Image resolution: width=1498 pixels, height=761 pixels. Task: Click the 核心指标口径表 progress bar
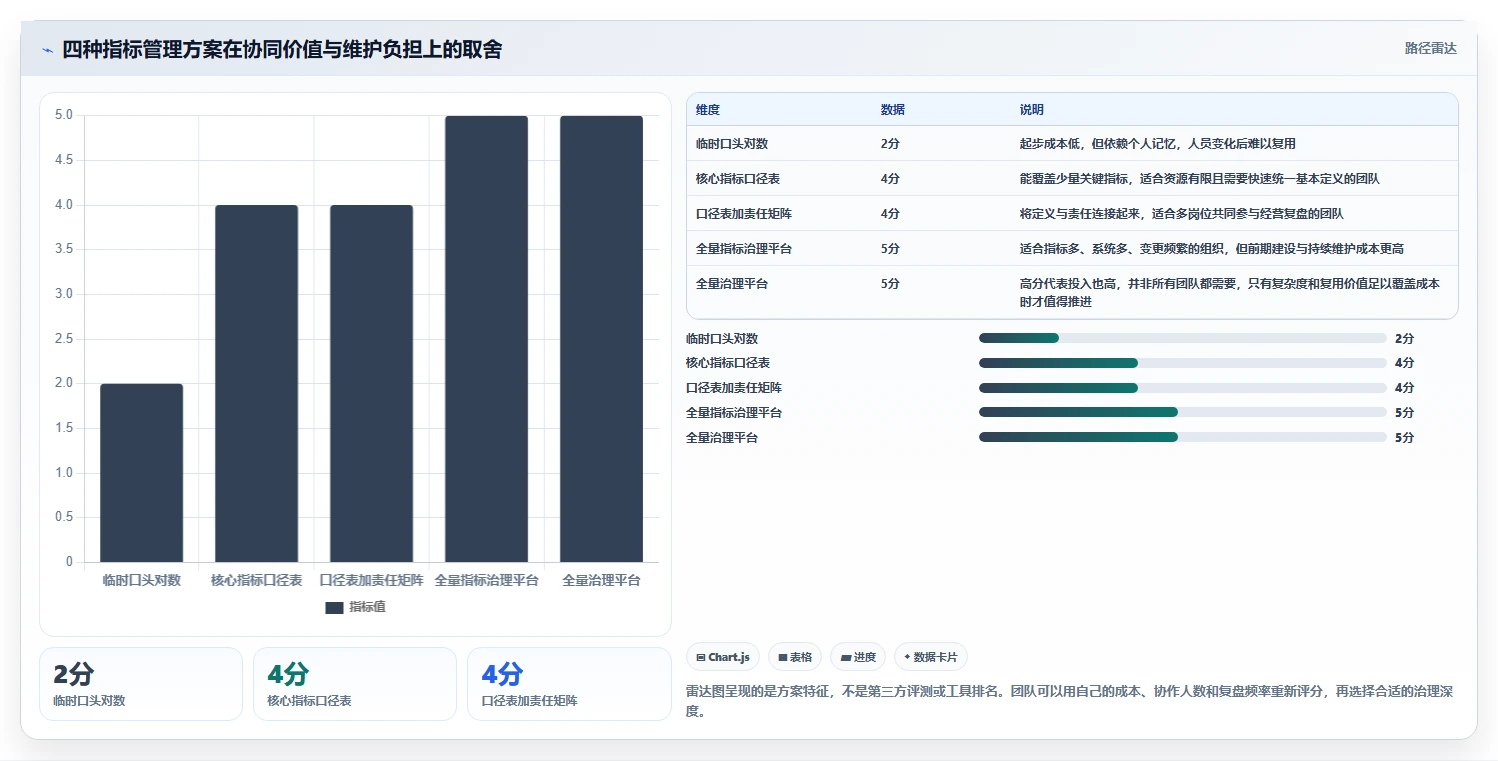tap(1183, 363)
